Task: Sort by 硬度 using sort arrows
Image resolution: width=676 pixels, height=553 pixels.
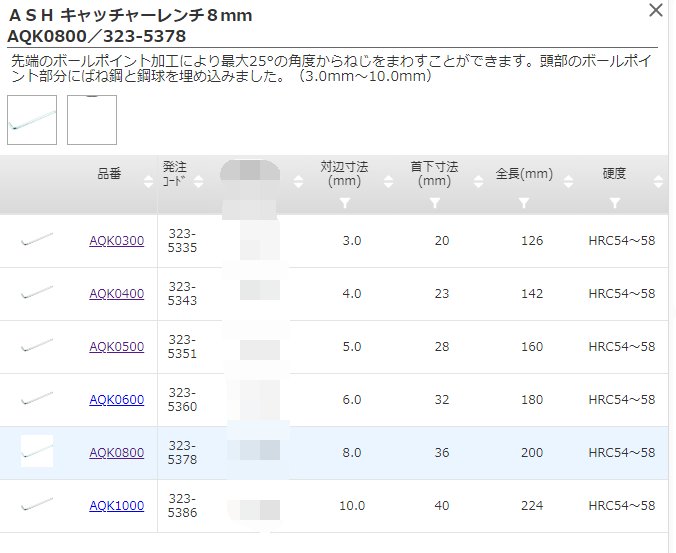Action: [x=657, y=181]
